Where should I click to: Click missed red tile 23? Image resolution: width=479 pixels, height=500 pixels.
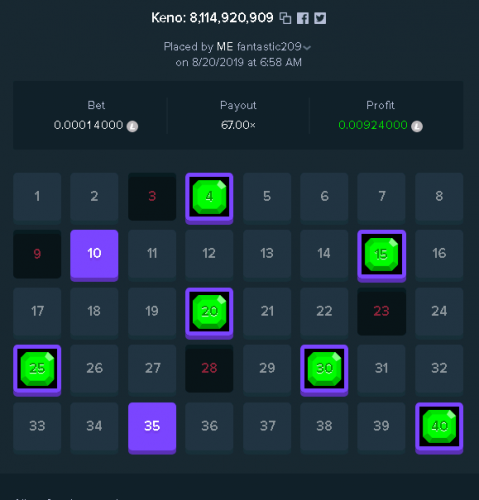pos(382,311)
